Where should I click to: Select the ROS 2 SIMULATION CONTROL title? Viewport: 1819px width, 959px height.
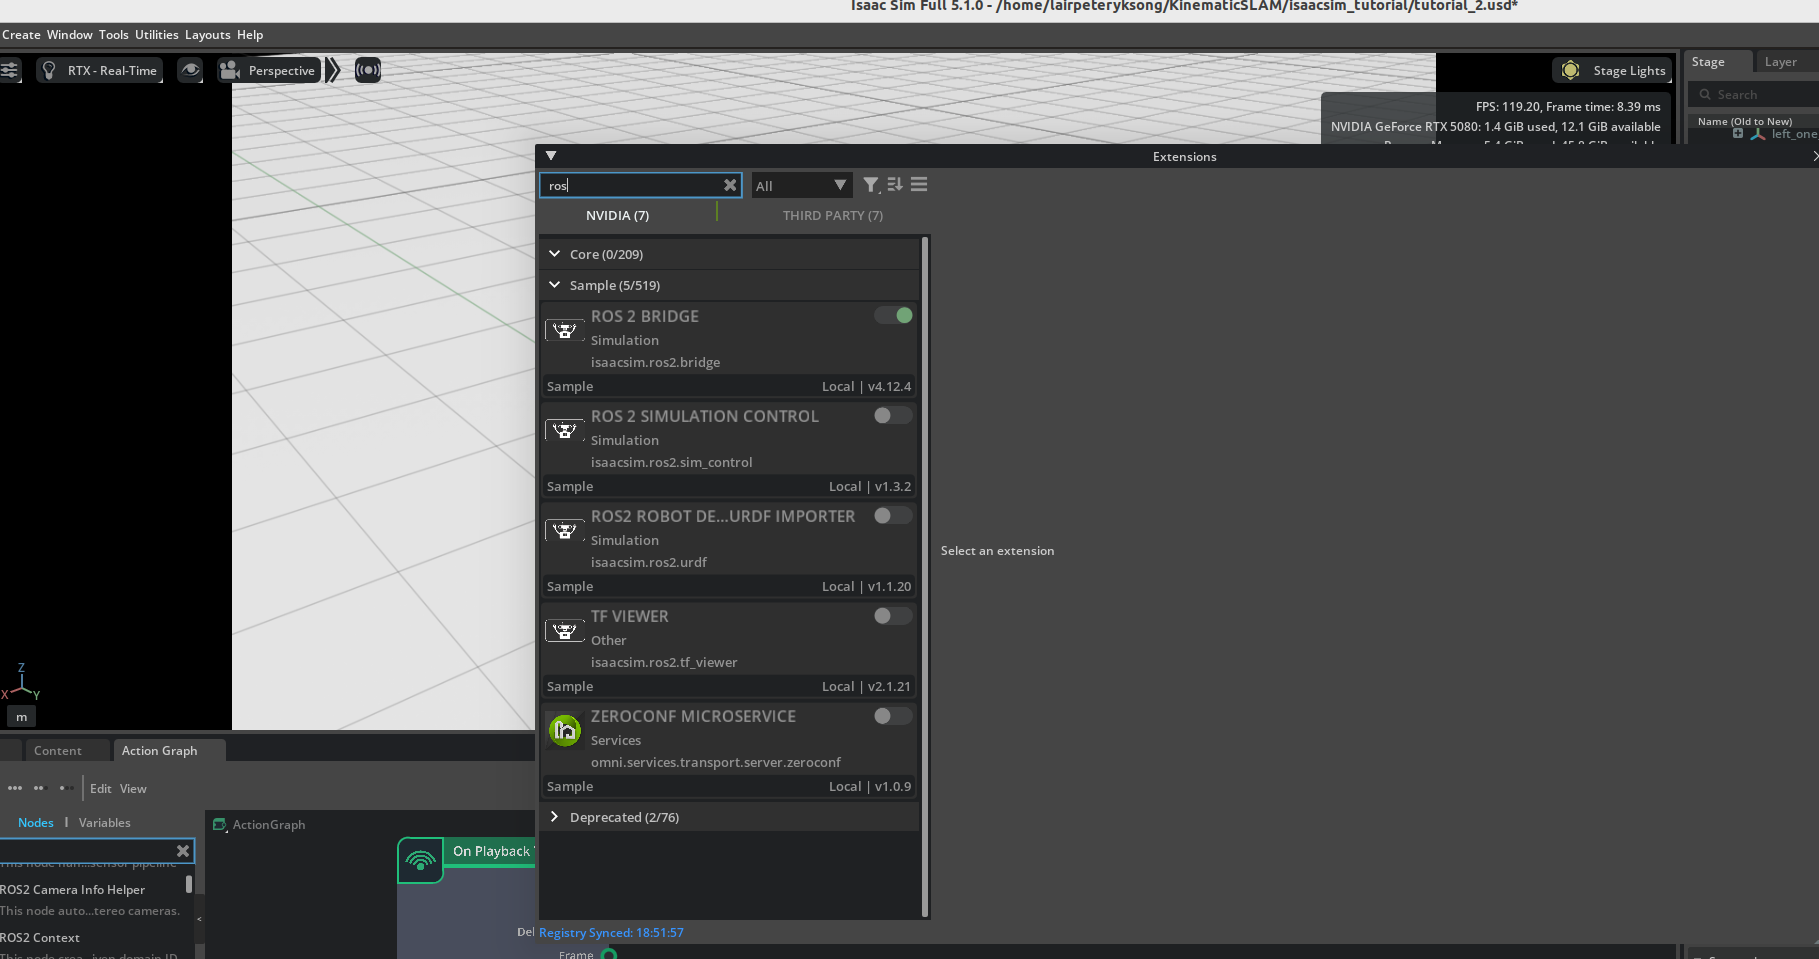tap(705, 416)
